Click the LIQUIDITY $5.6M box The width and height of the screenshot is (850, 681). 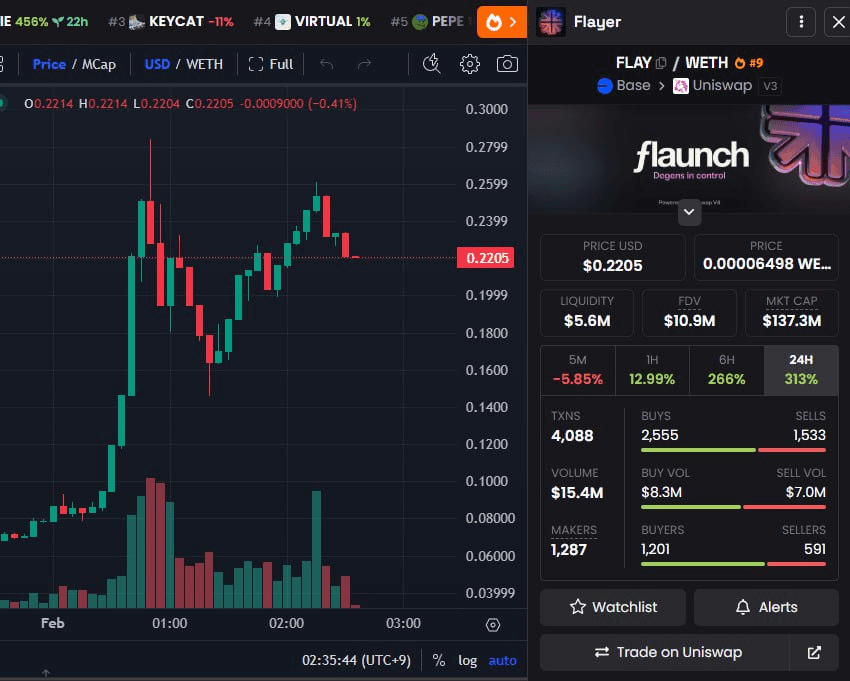(587, 313)
